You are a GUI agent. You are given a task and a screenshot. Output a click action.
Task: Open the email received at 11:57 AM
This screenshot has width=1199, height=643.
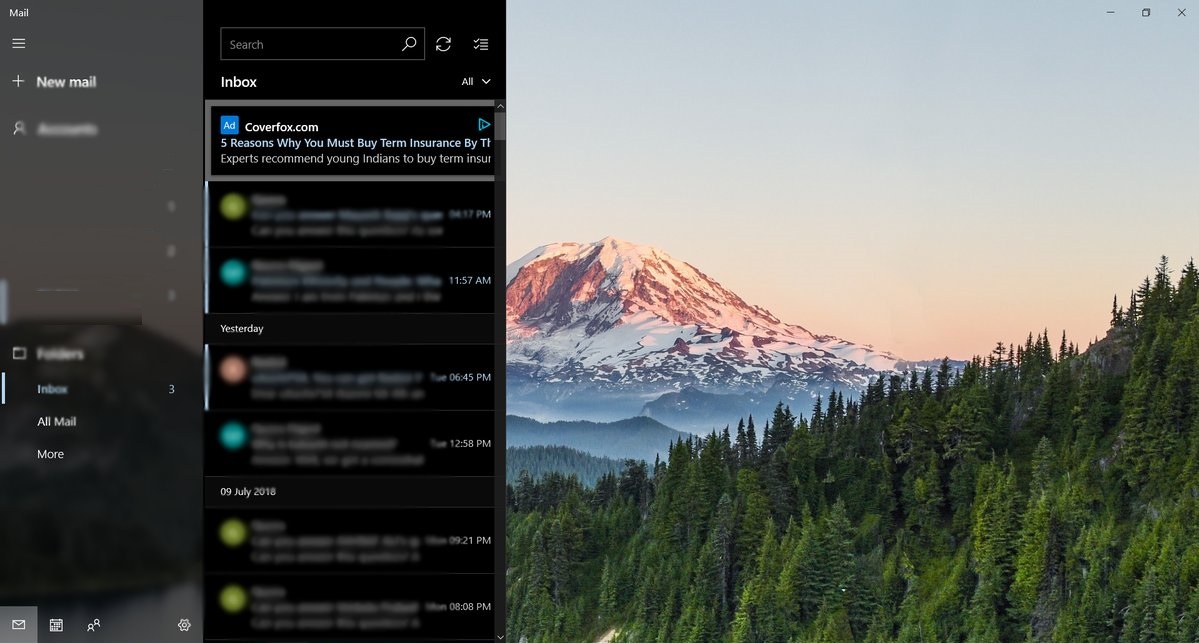point(350,281)
